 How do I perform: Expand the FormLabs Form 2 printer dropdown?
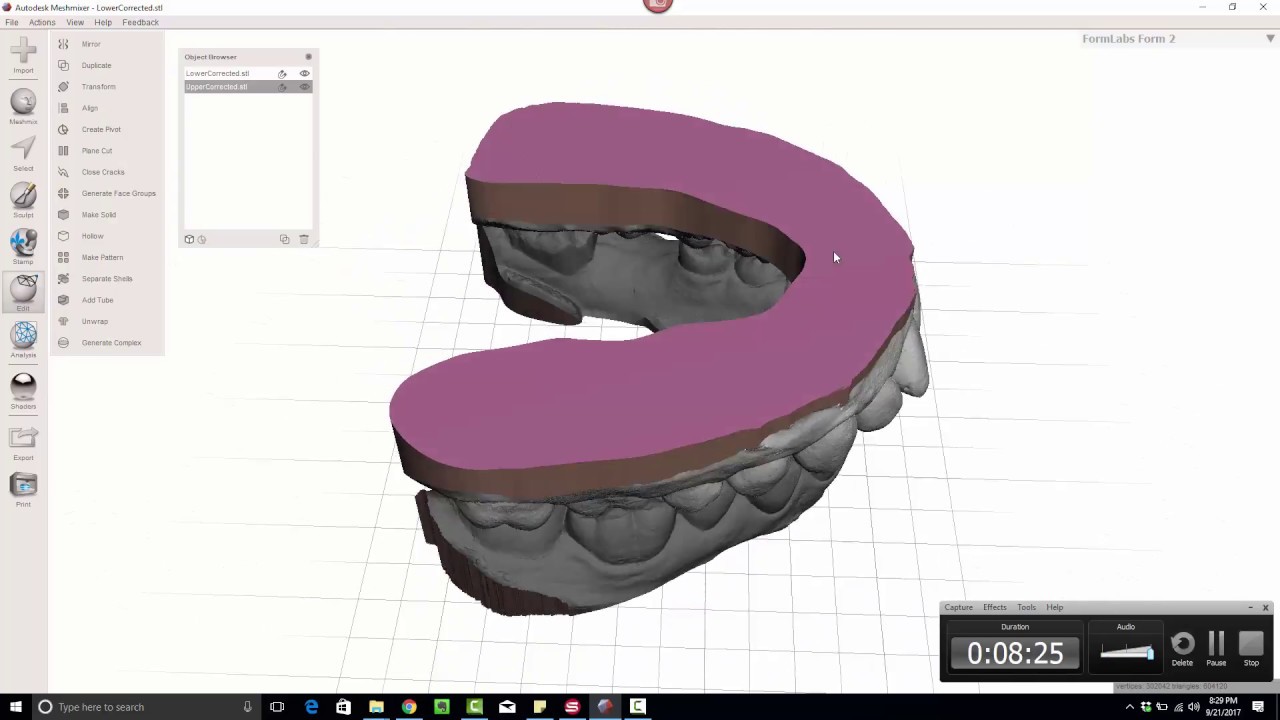pyautogui.click(x=1271, y=38)
